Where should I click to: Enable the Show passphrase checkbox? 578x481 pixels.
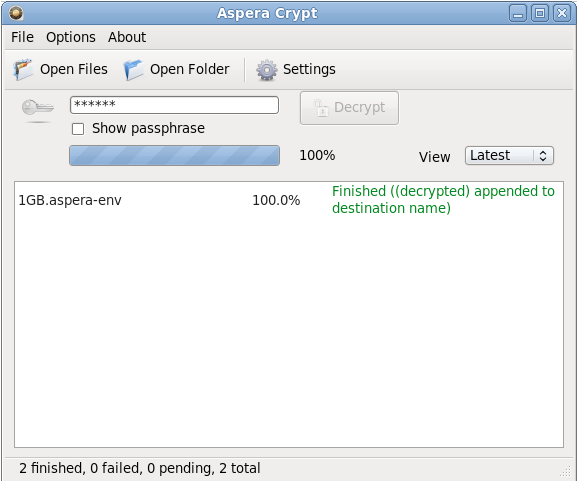tap(78, 129)
